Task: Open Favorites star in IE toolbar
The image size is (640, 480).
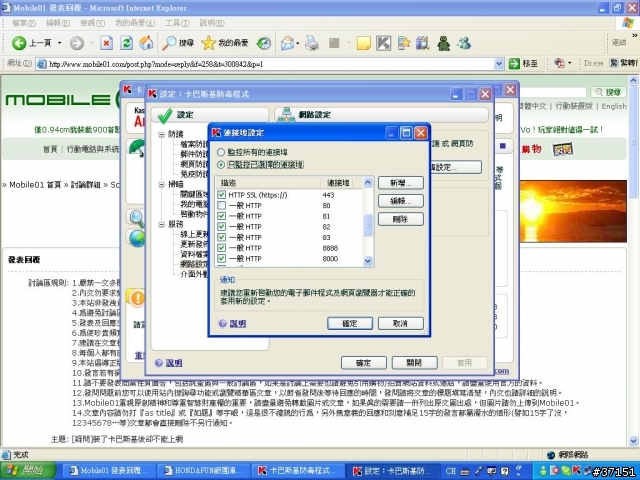Action: click(208, 43)
